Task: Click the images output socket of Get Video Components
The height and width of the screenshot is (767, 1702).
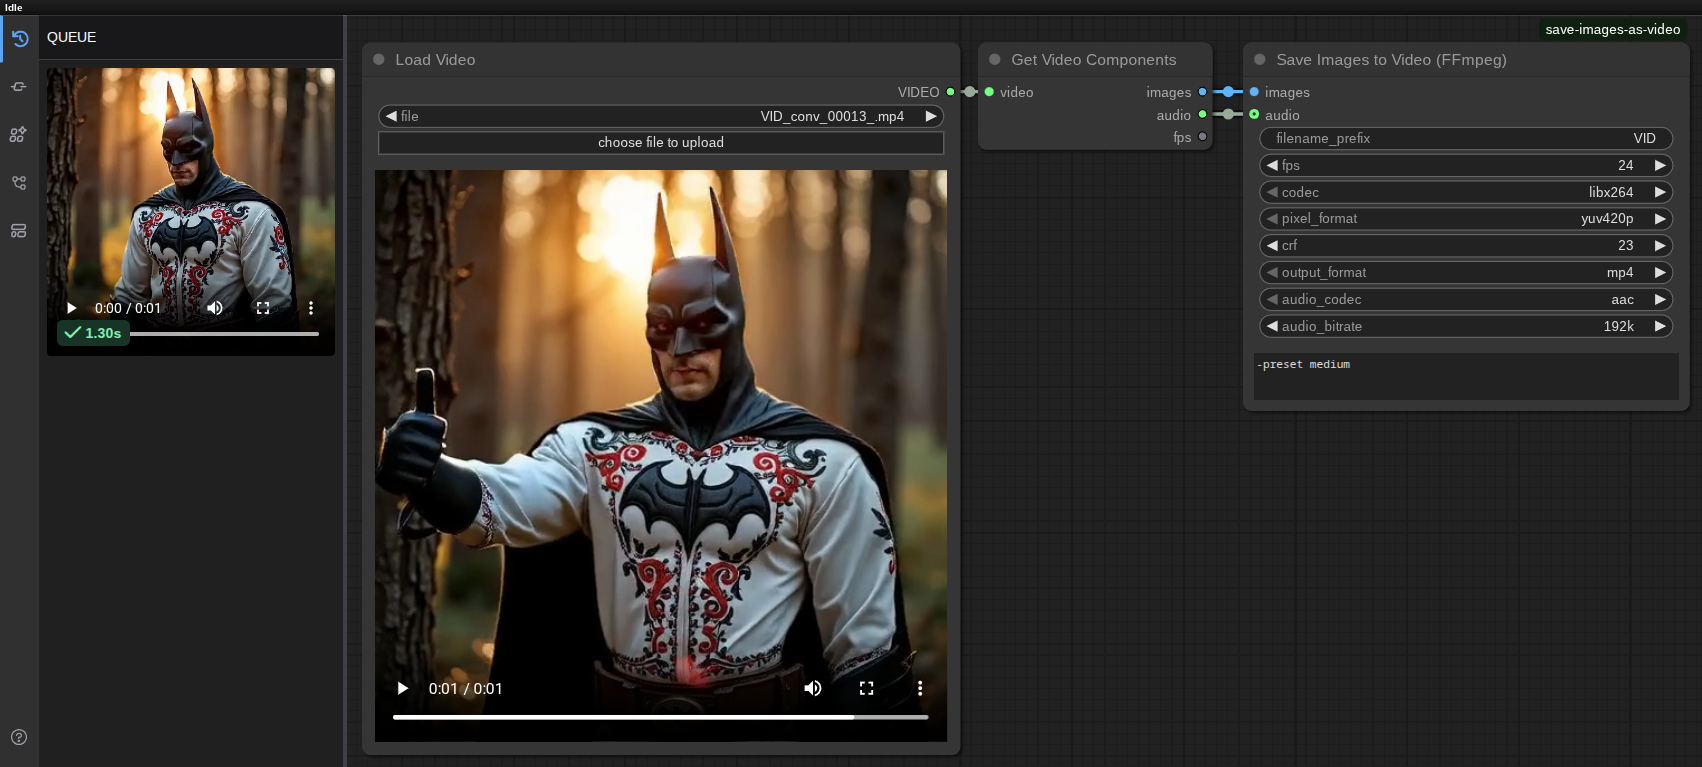Action: coord(1202,92)
